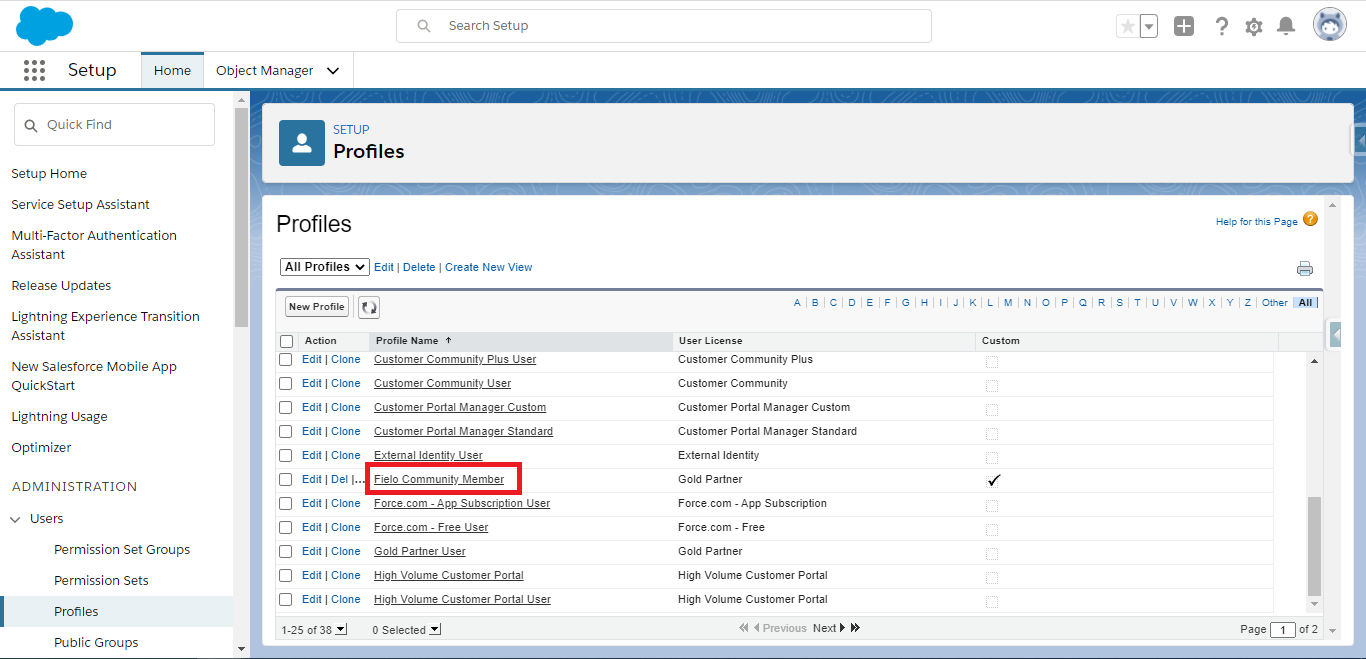The image size is (1366, 659).
Task: Select the Gold Partner User row checkbox
Action: [x=286, y=551]
